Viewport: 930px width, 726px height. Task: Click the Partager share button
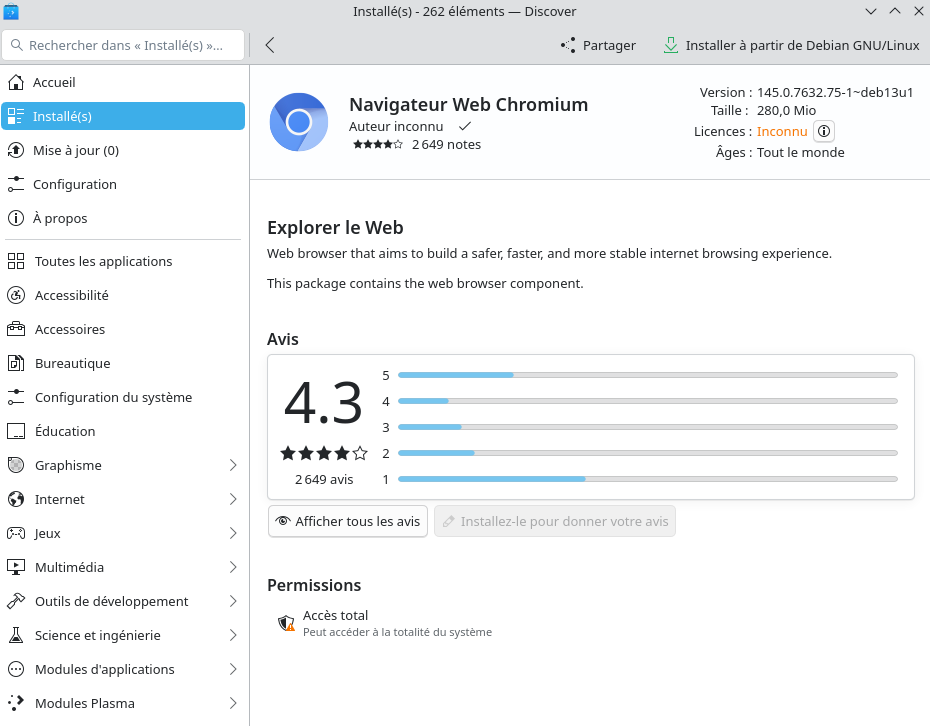(598, 45)
